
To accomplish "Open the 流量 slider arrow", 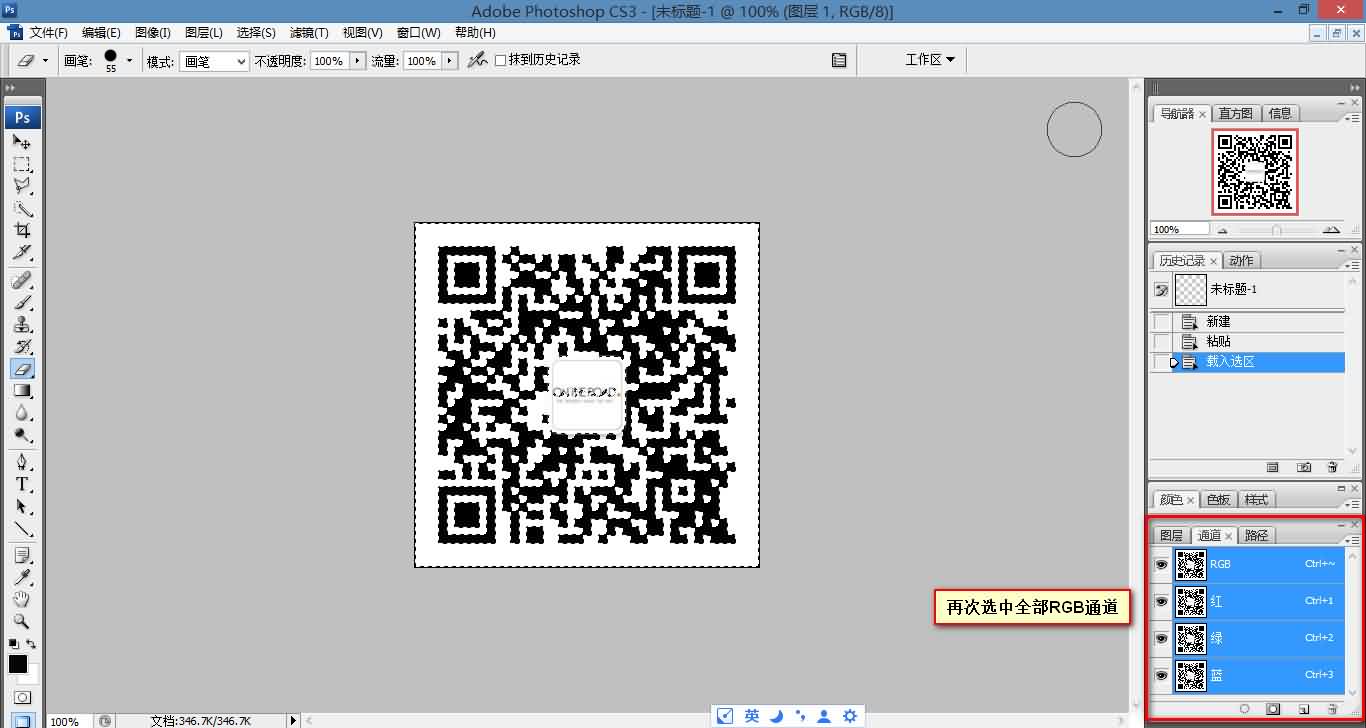I will point(449,61).
